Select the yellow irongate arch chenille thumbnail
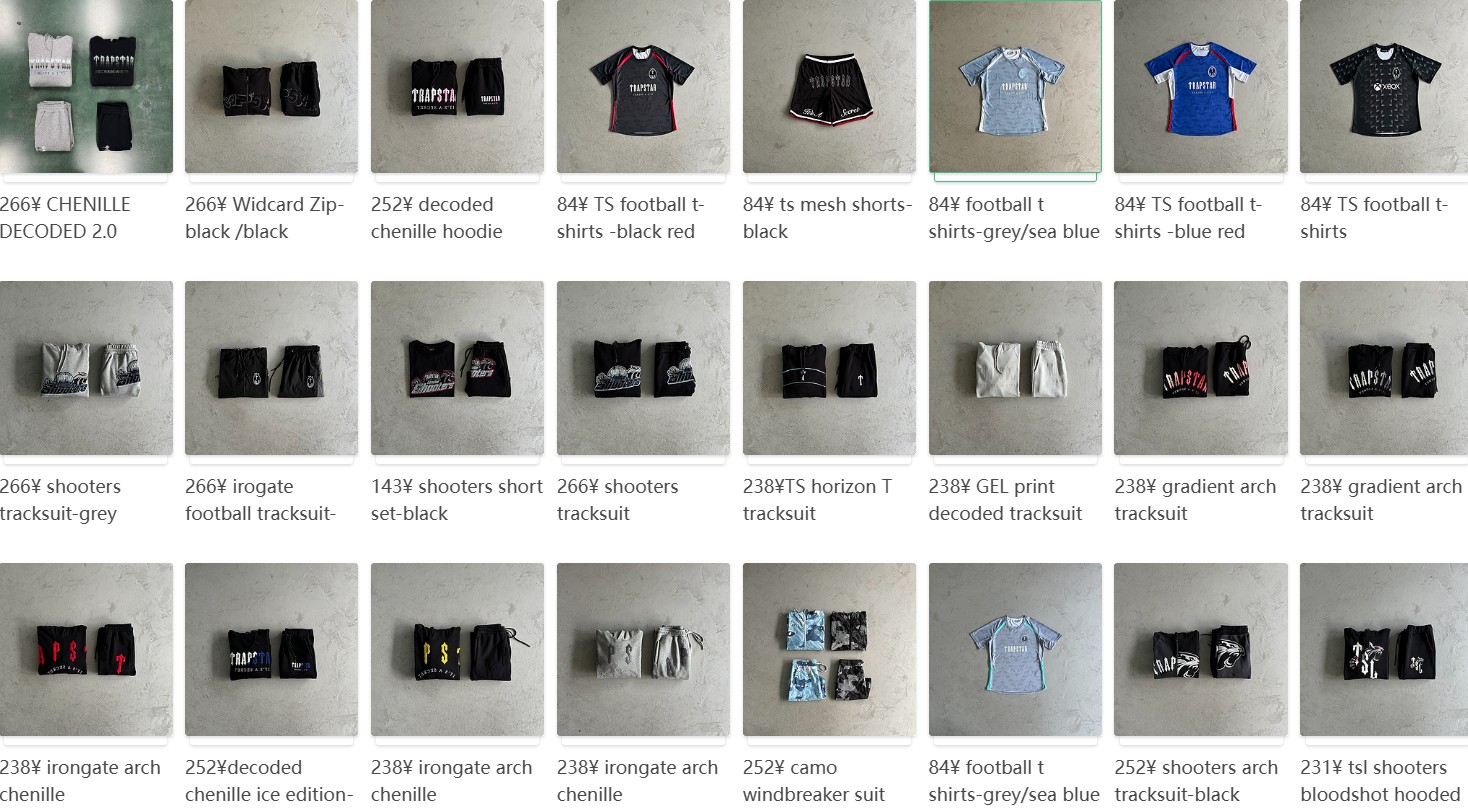 [457, 650]
